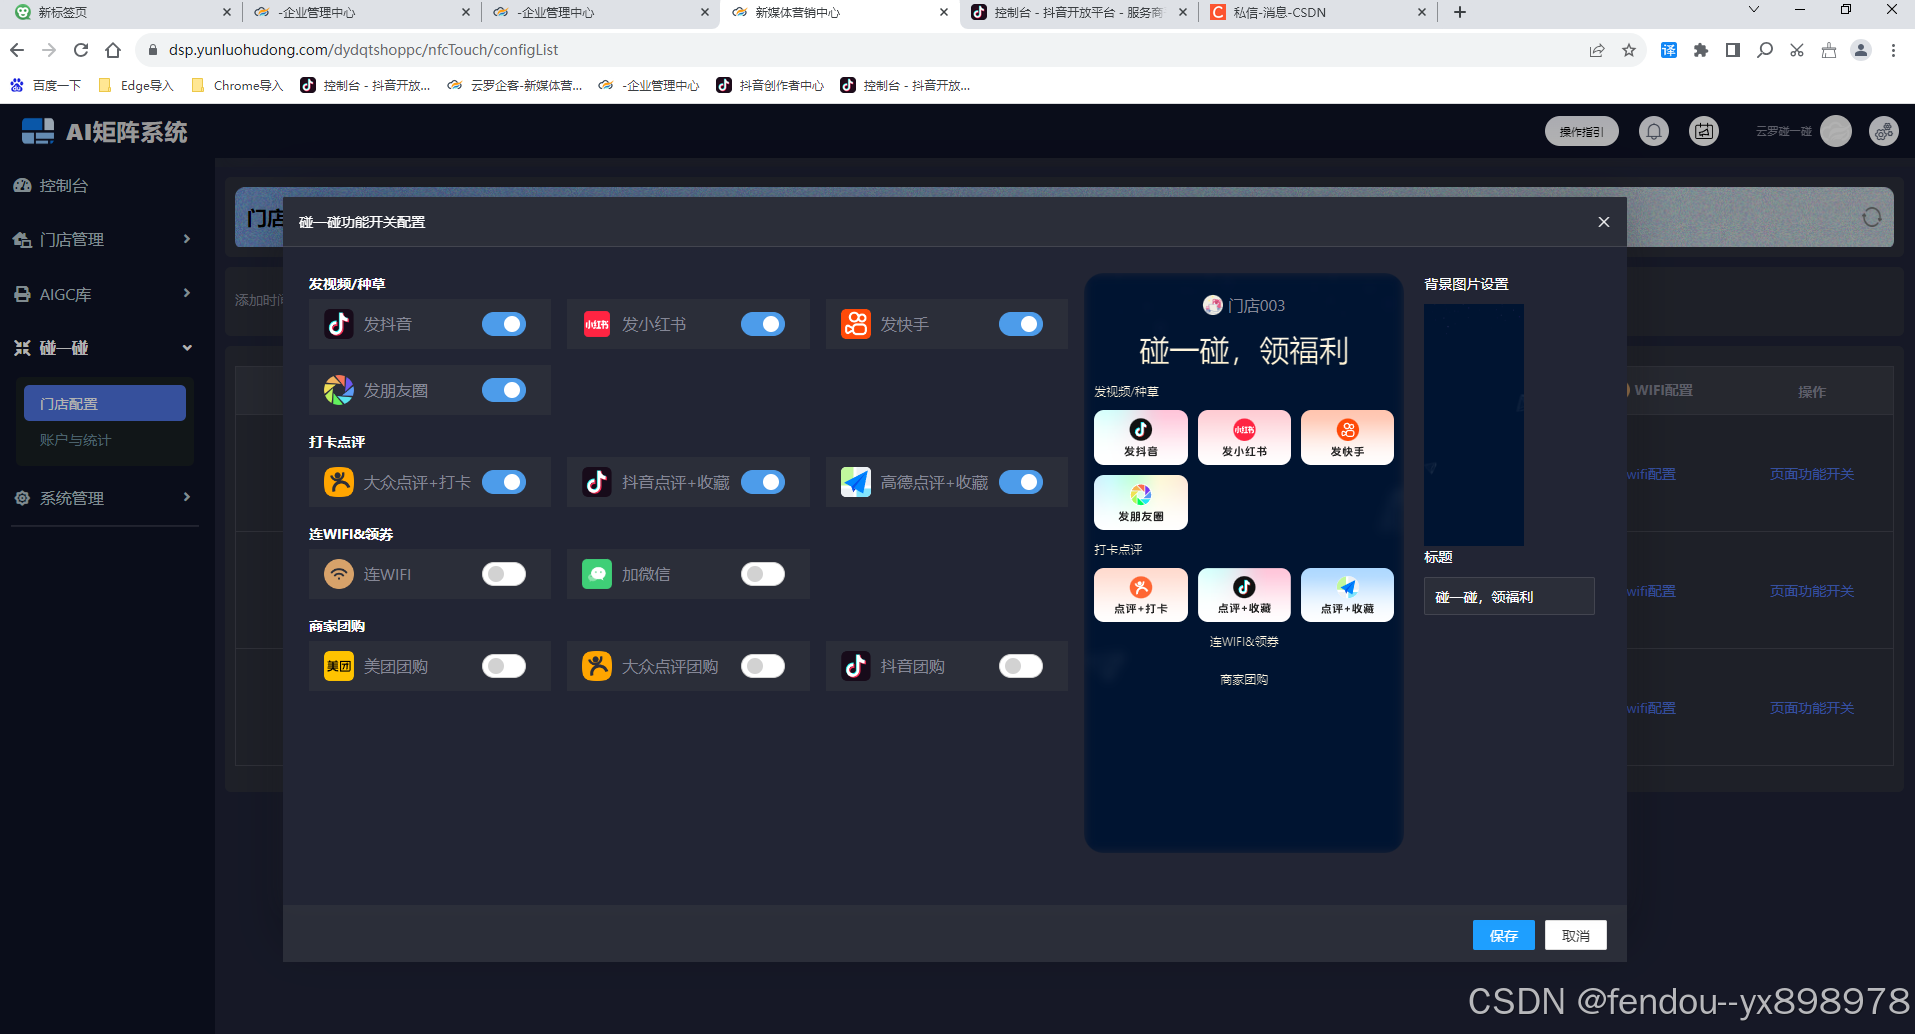Click the 抖音团购 icon
Viewport: 1915px width, 1034px height.
coord(856,666)
